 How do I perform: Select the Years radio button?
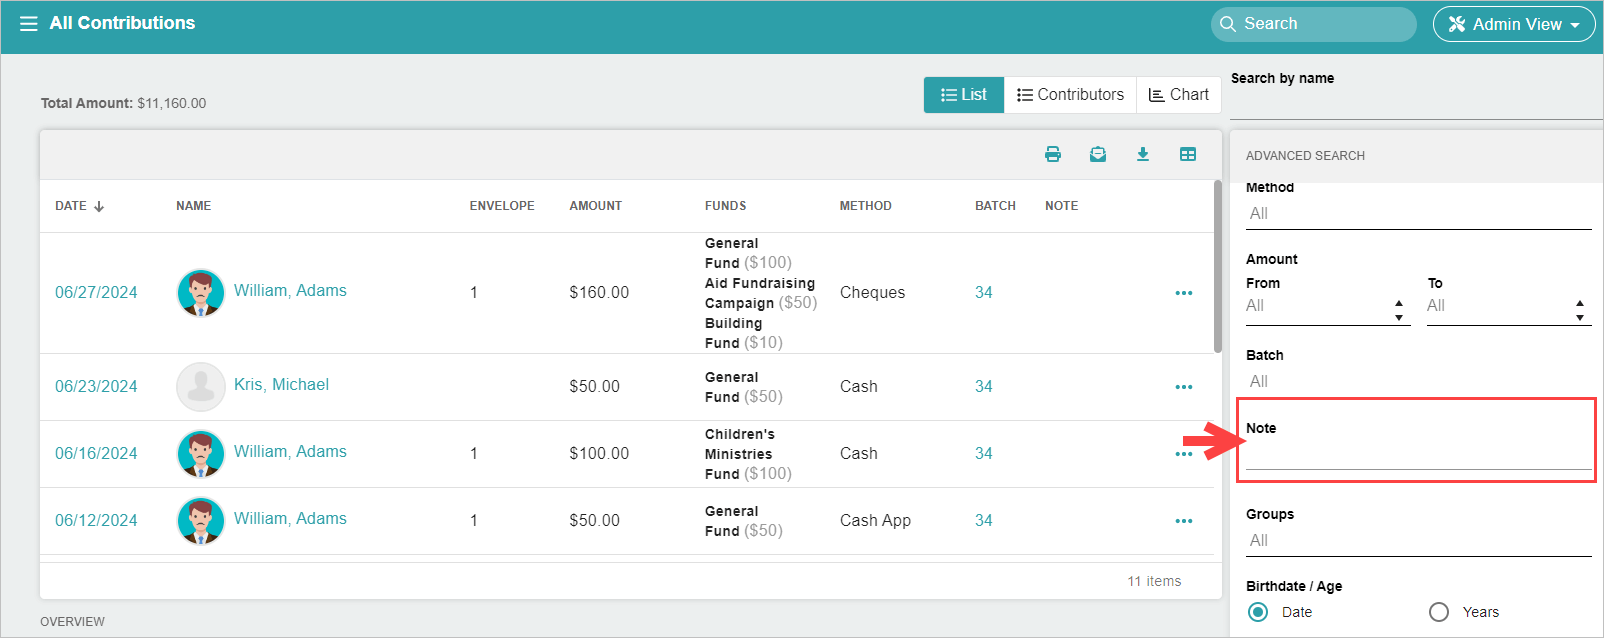(1439, 612)
